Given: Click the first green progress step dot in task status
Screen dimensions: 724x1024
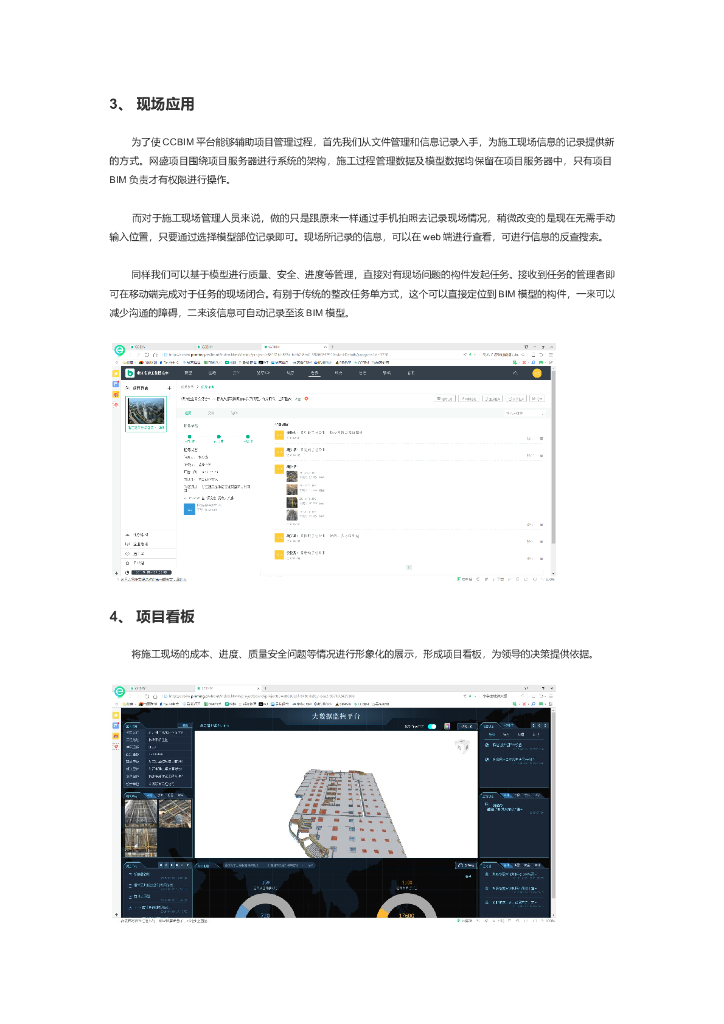Looking at the screenshot, I should [x=189, y=436].
